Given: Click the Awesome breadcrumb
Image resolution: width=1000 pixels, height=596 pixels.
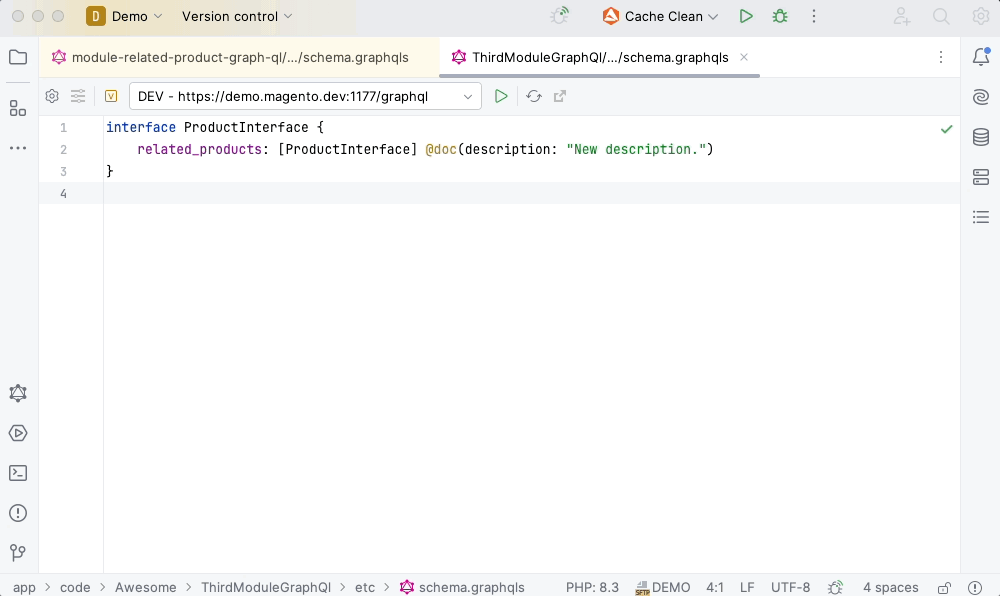Looking at the screenshot, I should click(x=145, y=587).
